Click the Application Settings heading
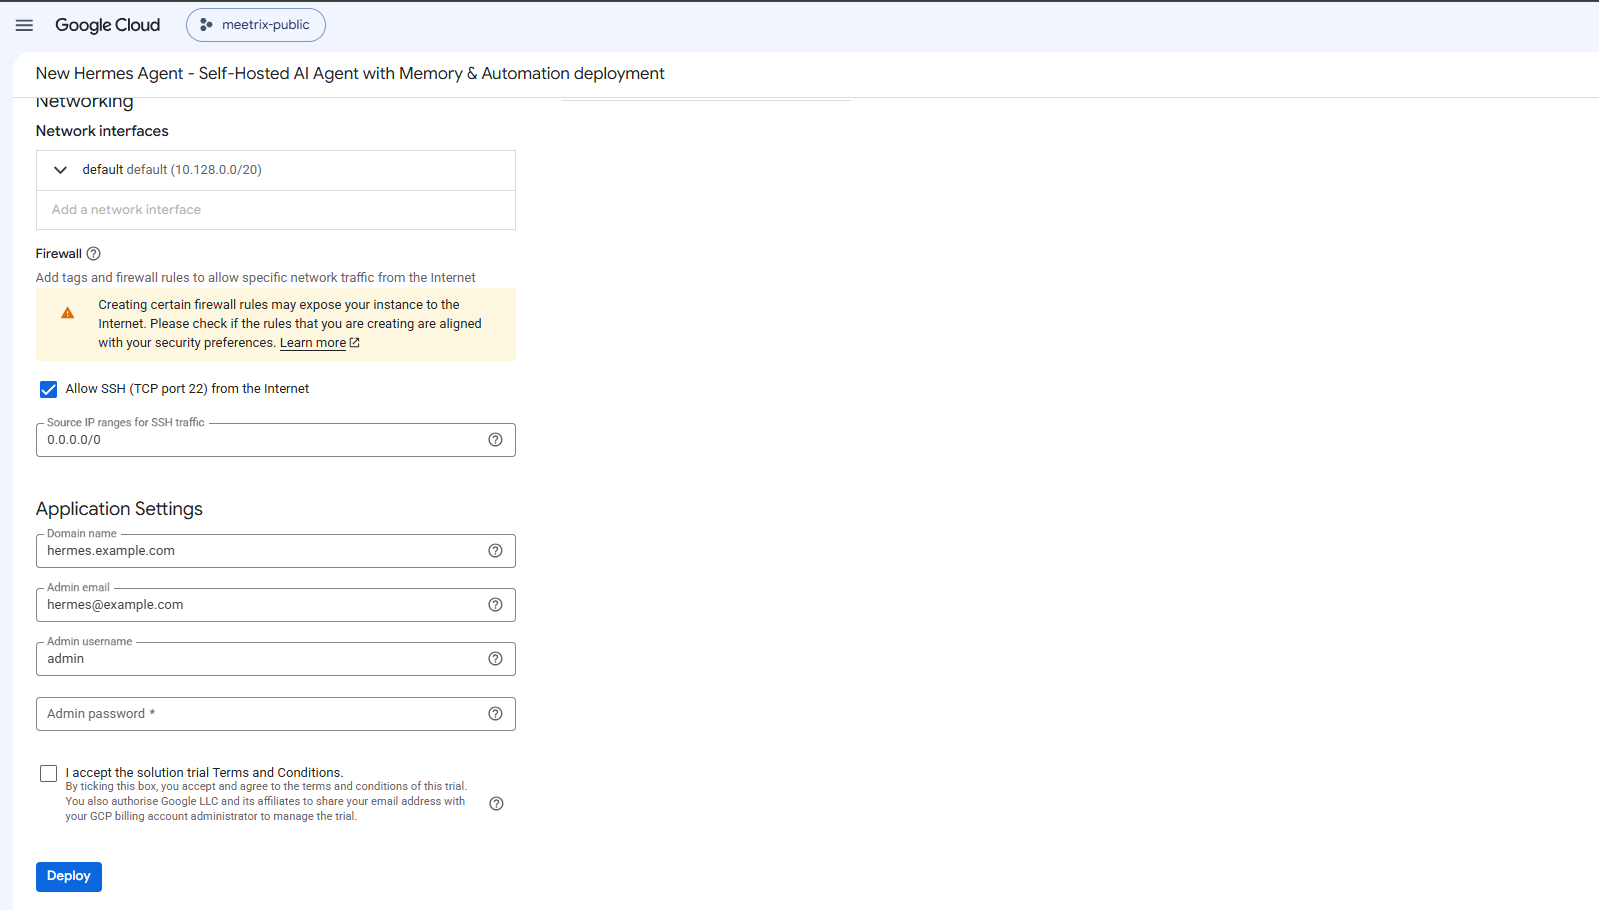1599x910 pixels. coord(119,509)
